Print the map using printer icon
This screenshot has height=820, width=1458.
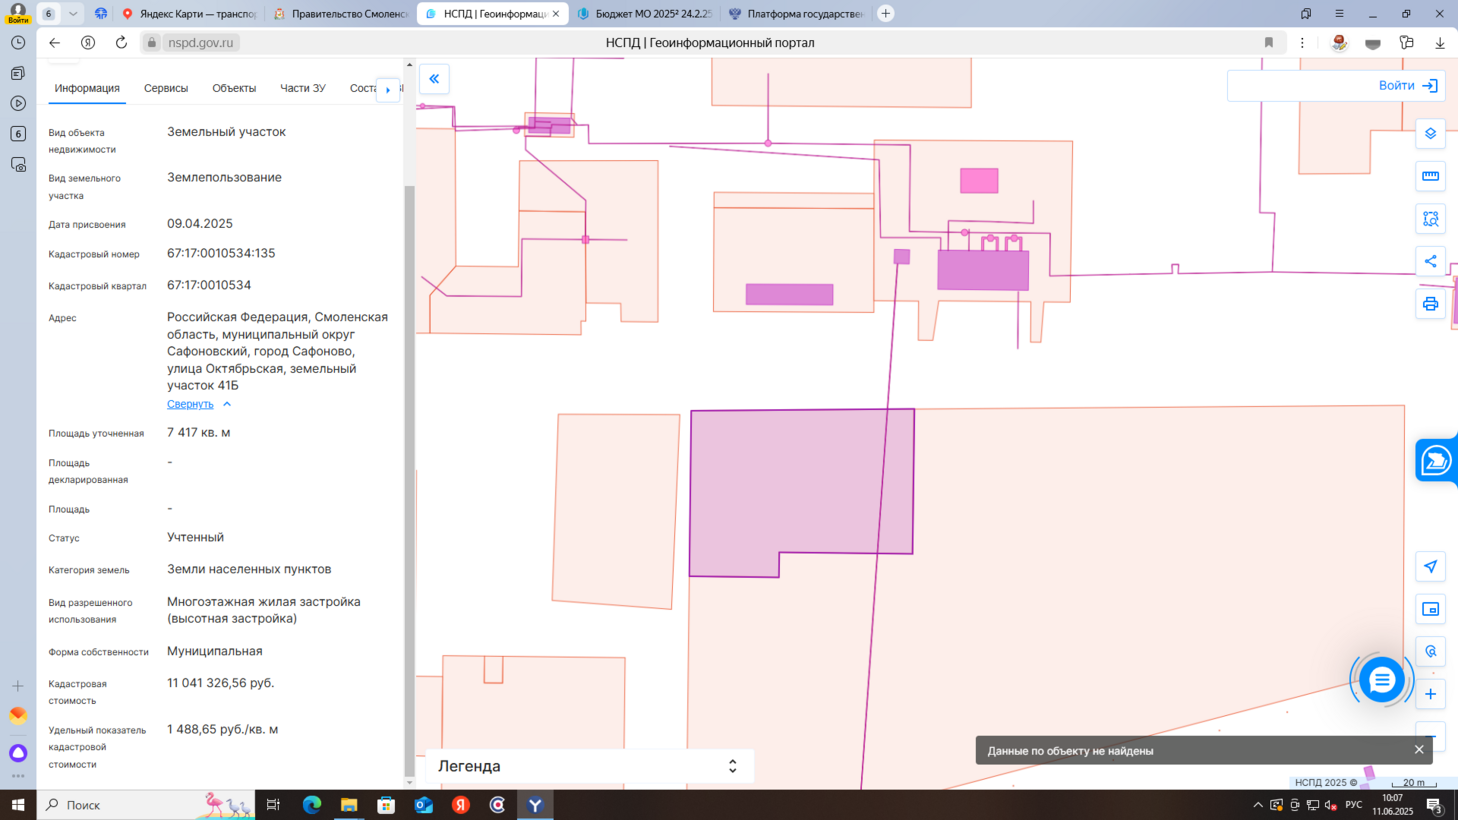point(1430,304)
